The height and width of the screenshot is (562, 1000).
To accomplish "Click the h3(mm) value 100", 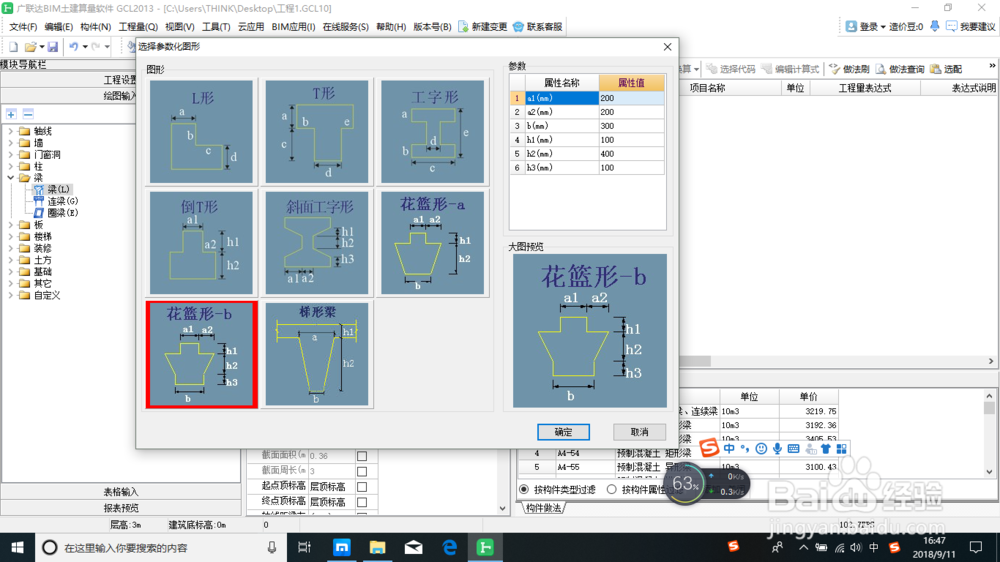I will point(631,168).
